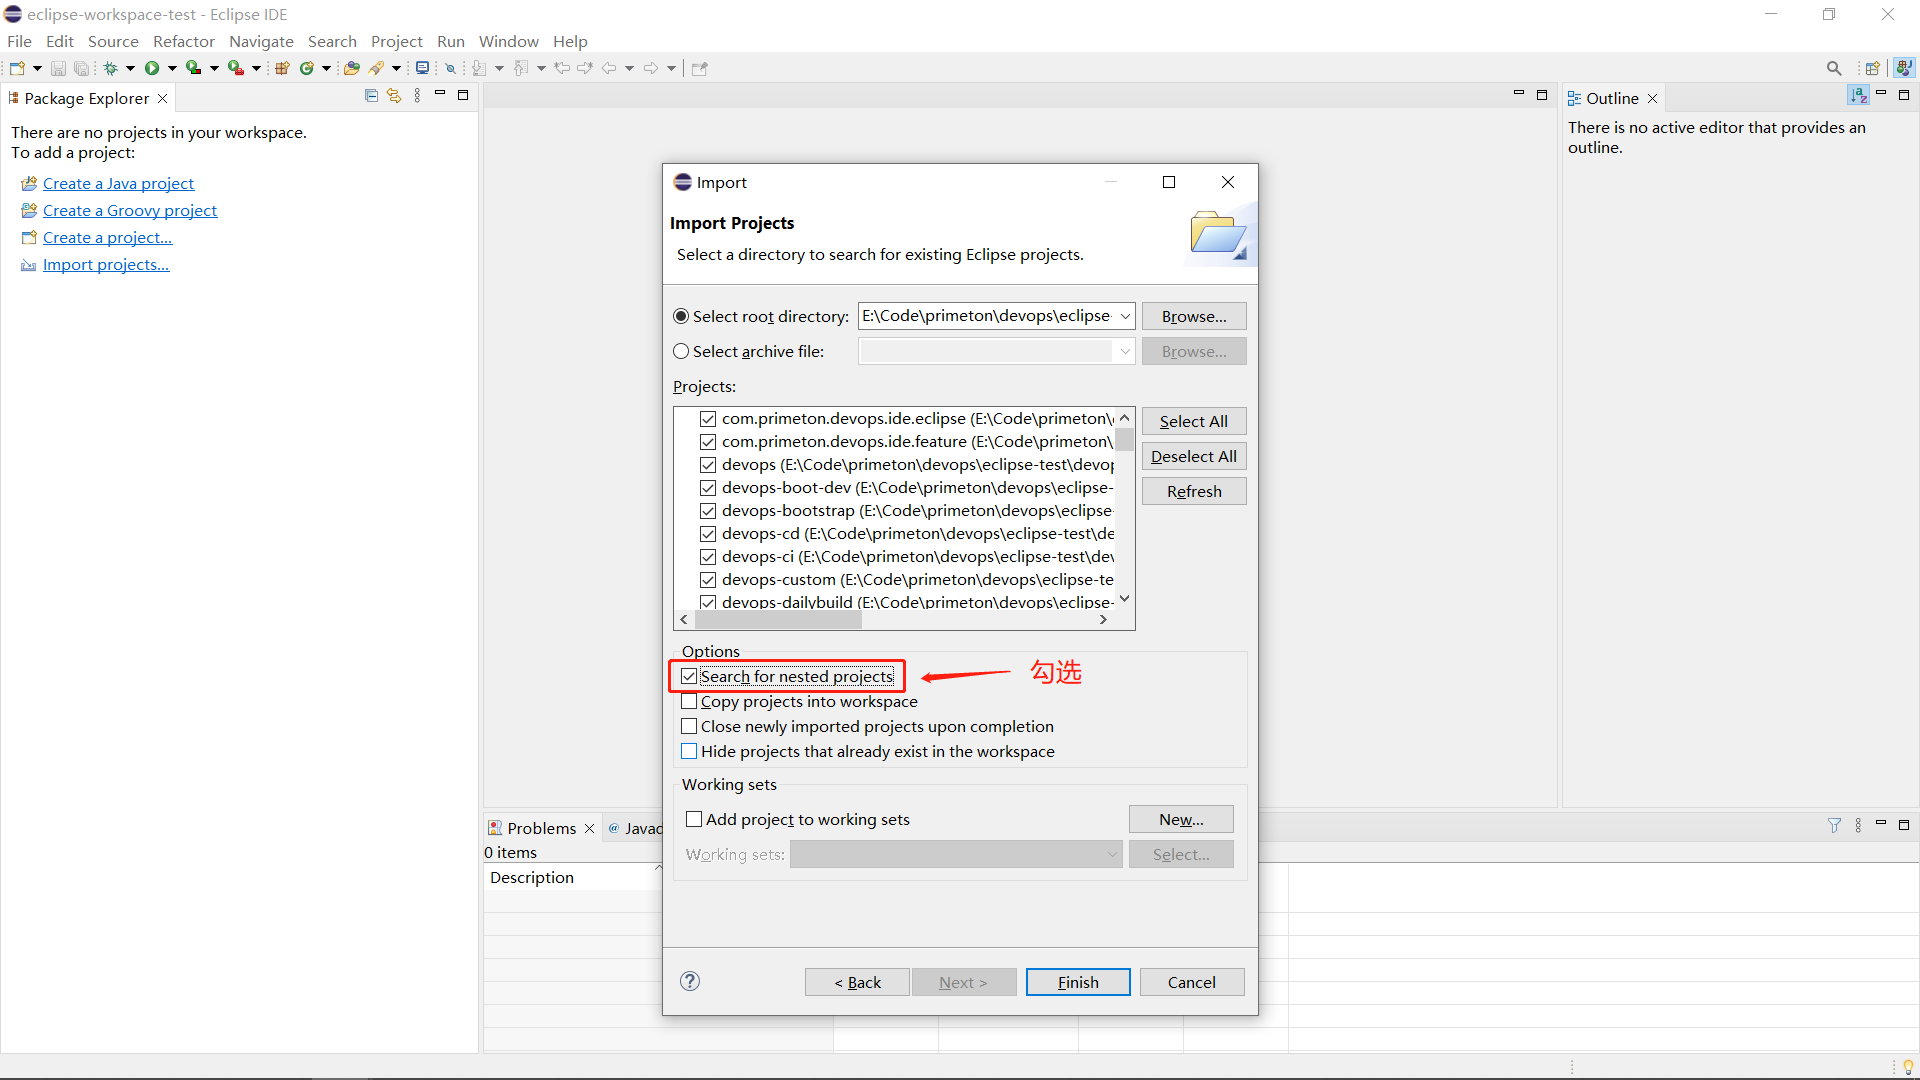Toggle Search for nested projects checkbox
This screenshot has height=1080, width=1920.
(688, 676)
